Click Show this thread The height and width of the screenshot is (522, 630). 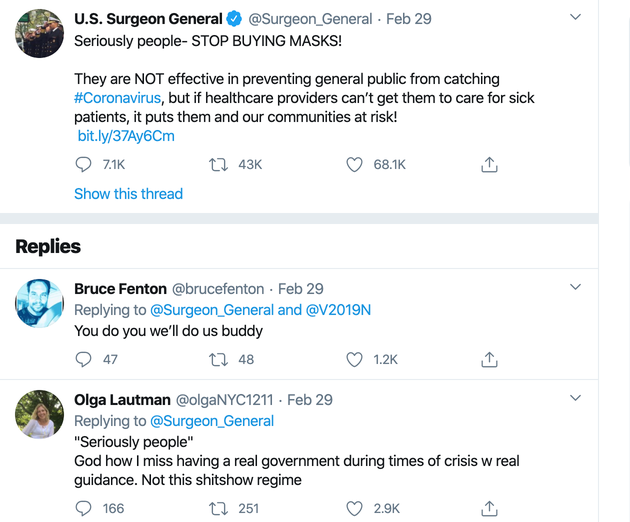pyautogui.click(x=128, y=194)
